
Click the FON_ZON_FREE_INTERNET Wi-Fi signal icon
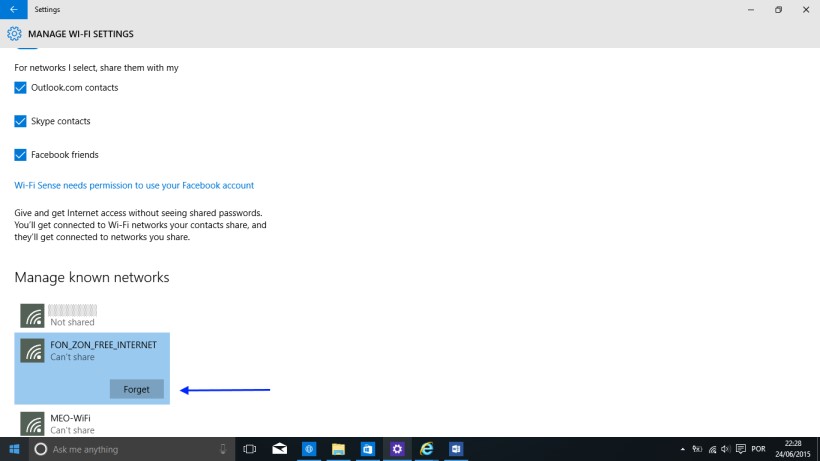coord(33,350)
